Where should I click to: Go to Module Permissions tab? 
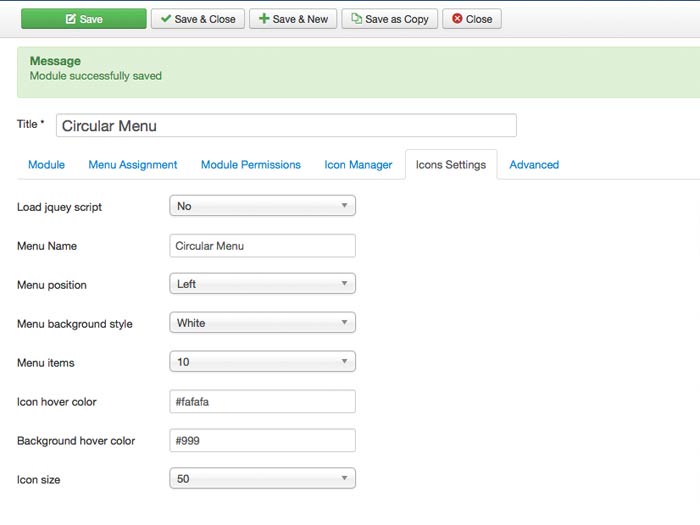[250, 165]
